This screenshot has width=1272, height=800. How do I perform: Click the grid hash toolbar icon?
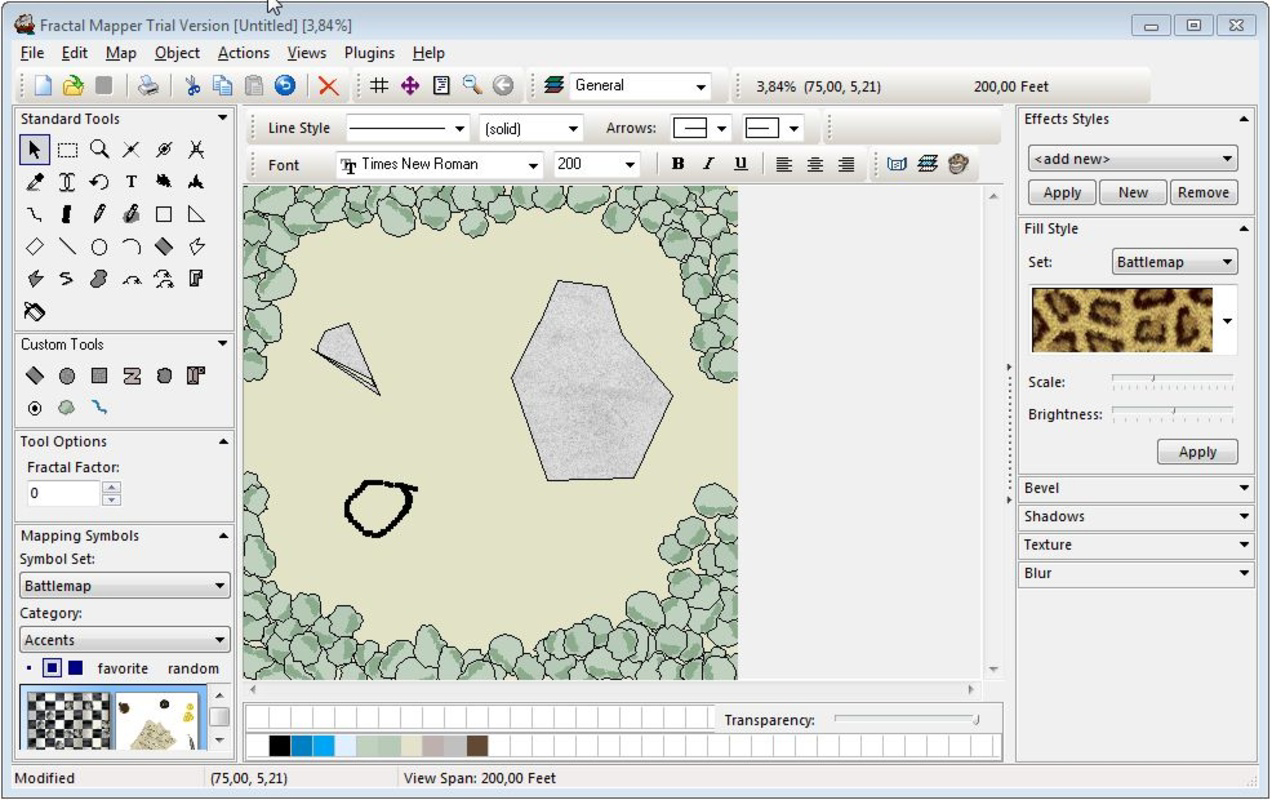point(379,86)
